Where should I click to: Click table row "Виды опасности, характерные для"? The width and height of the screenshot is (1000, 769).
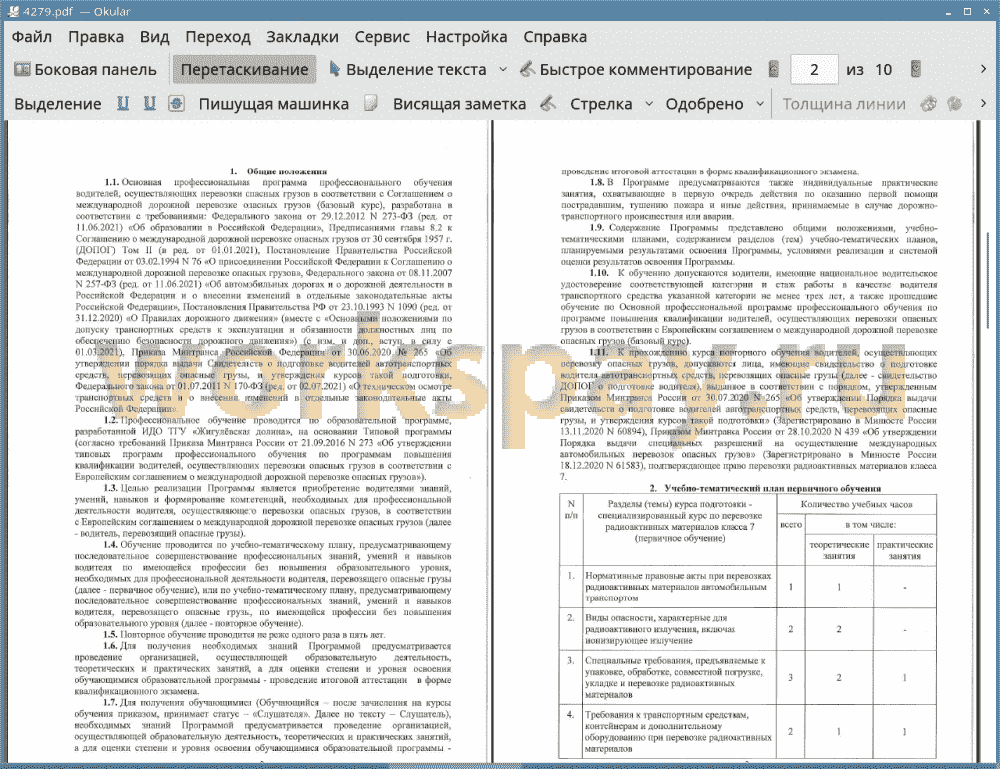pos(748,629)
